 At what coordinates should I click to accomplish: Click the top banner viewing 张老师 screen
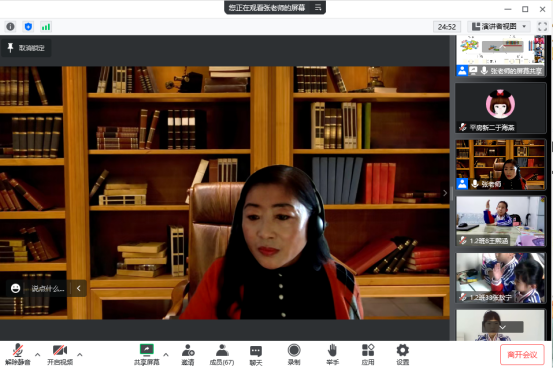pyautogui.click(x=275, y=7)
